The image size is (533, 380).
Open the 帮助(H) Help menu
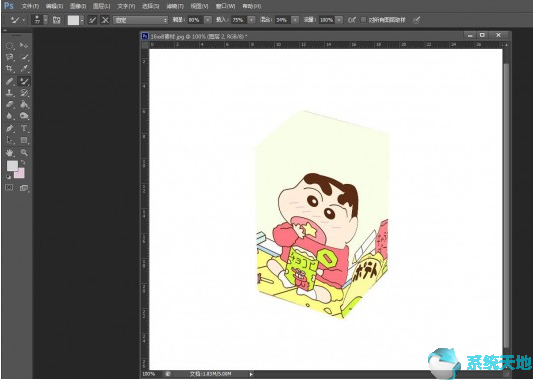[x=252, y=6]
